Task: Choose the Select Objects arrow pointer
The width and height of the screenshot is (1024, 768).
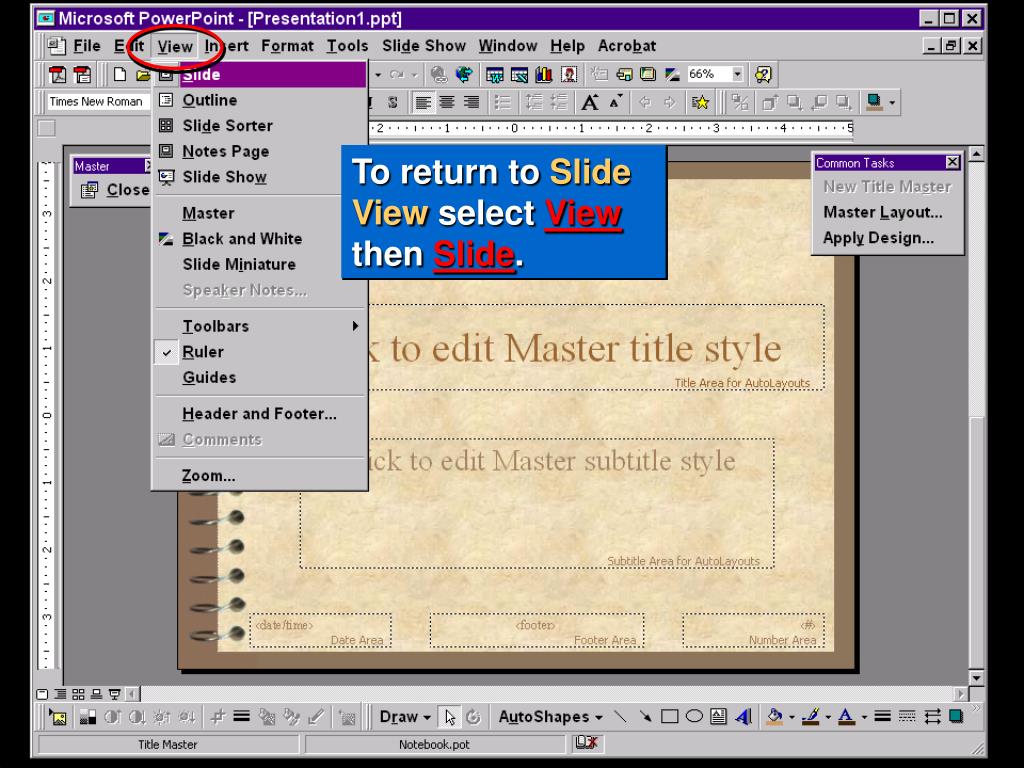Action: pos(450,717)
